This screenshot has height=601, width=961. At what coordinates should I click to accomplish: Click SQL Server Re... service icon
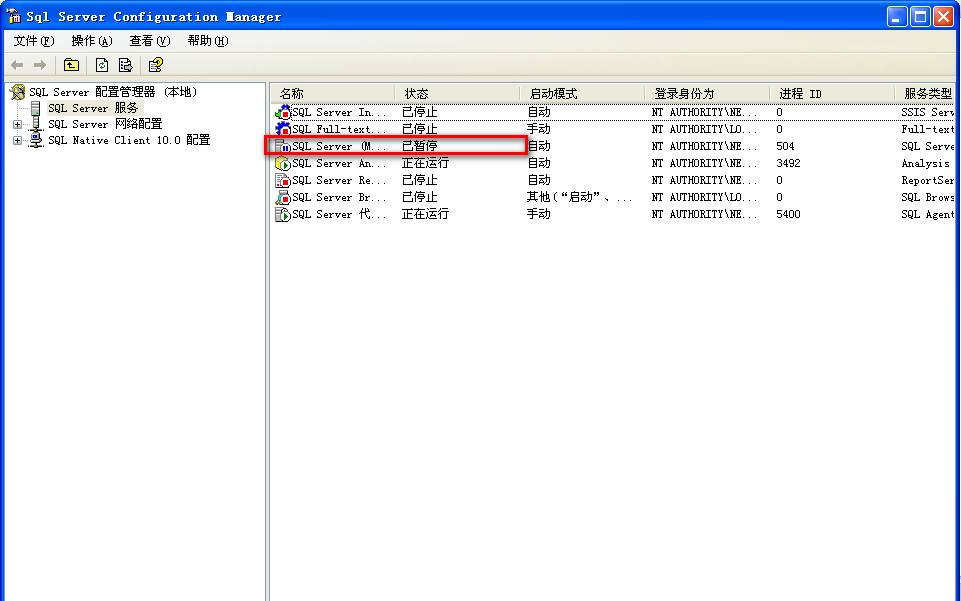click(283, 181)
